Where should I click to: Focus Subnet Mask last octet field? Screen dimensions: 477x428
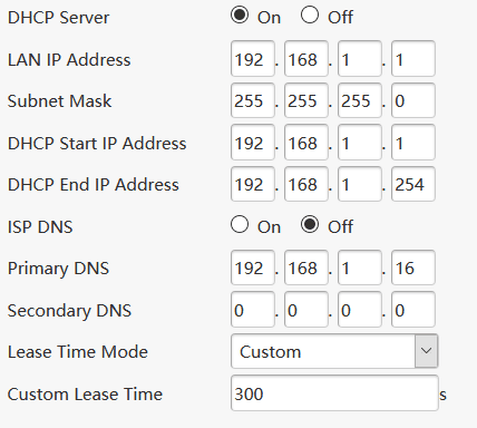pyautogui.click(x=413, y=100)
